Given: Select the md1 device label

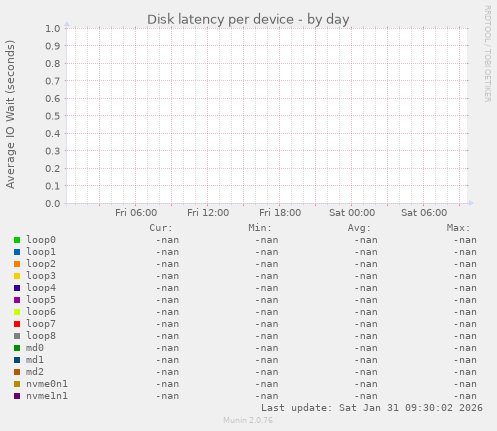Looking at the screenshot, I should click(x=35, y=360).
